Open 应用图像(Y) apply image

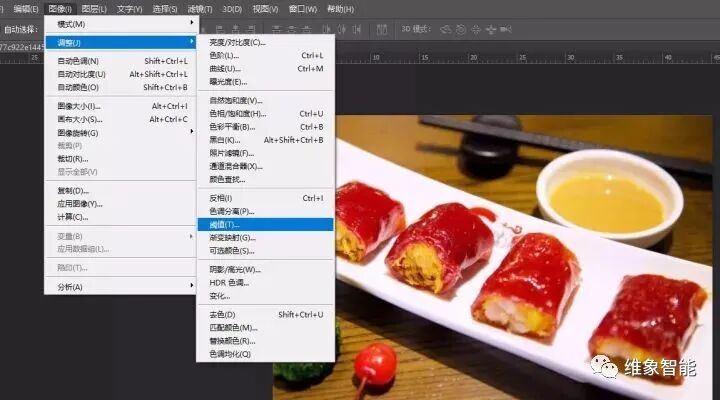click(121, 204)
